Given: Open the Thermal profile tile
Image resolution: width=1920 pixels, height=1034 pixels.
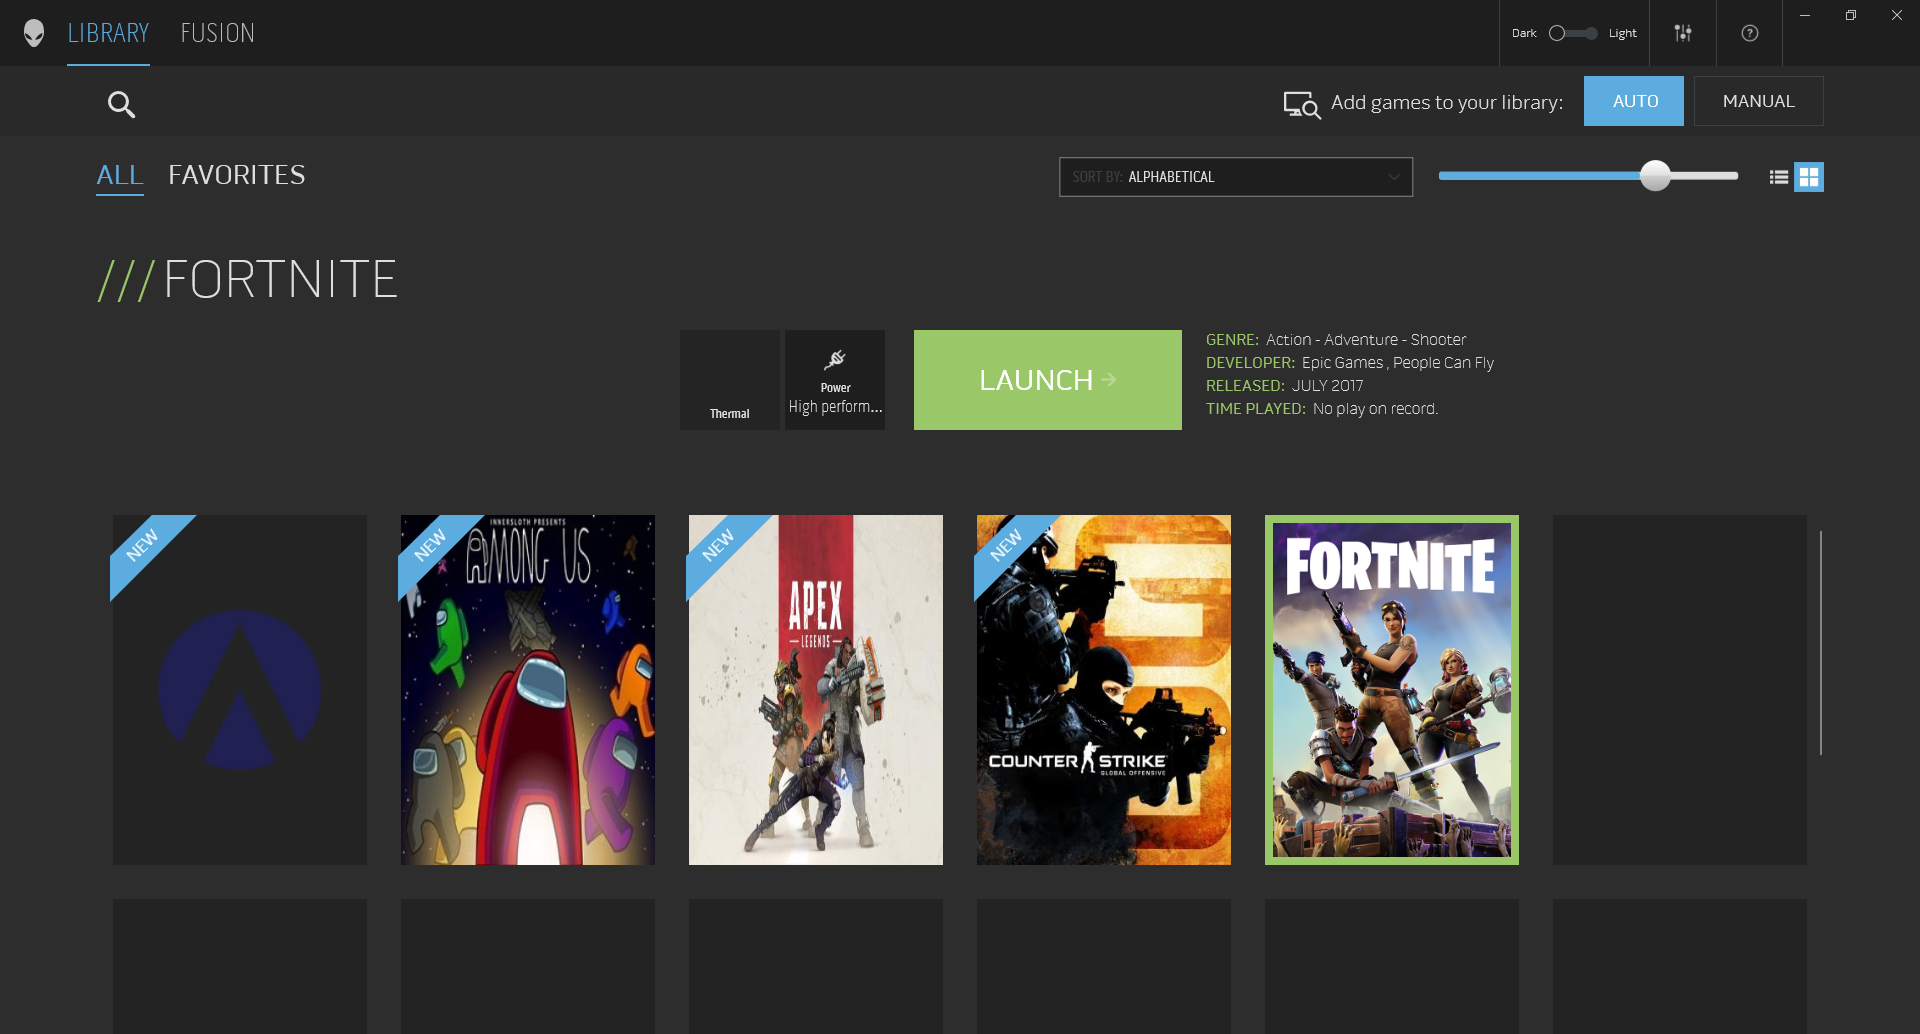Looking at the screenshot, I should point(730,380).
